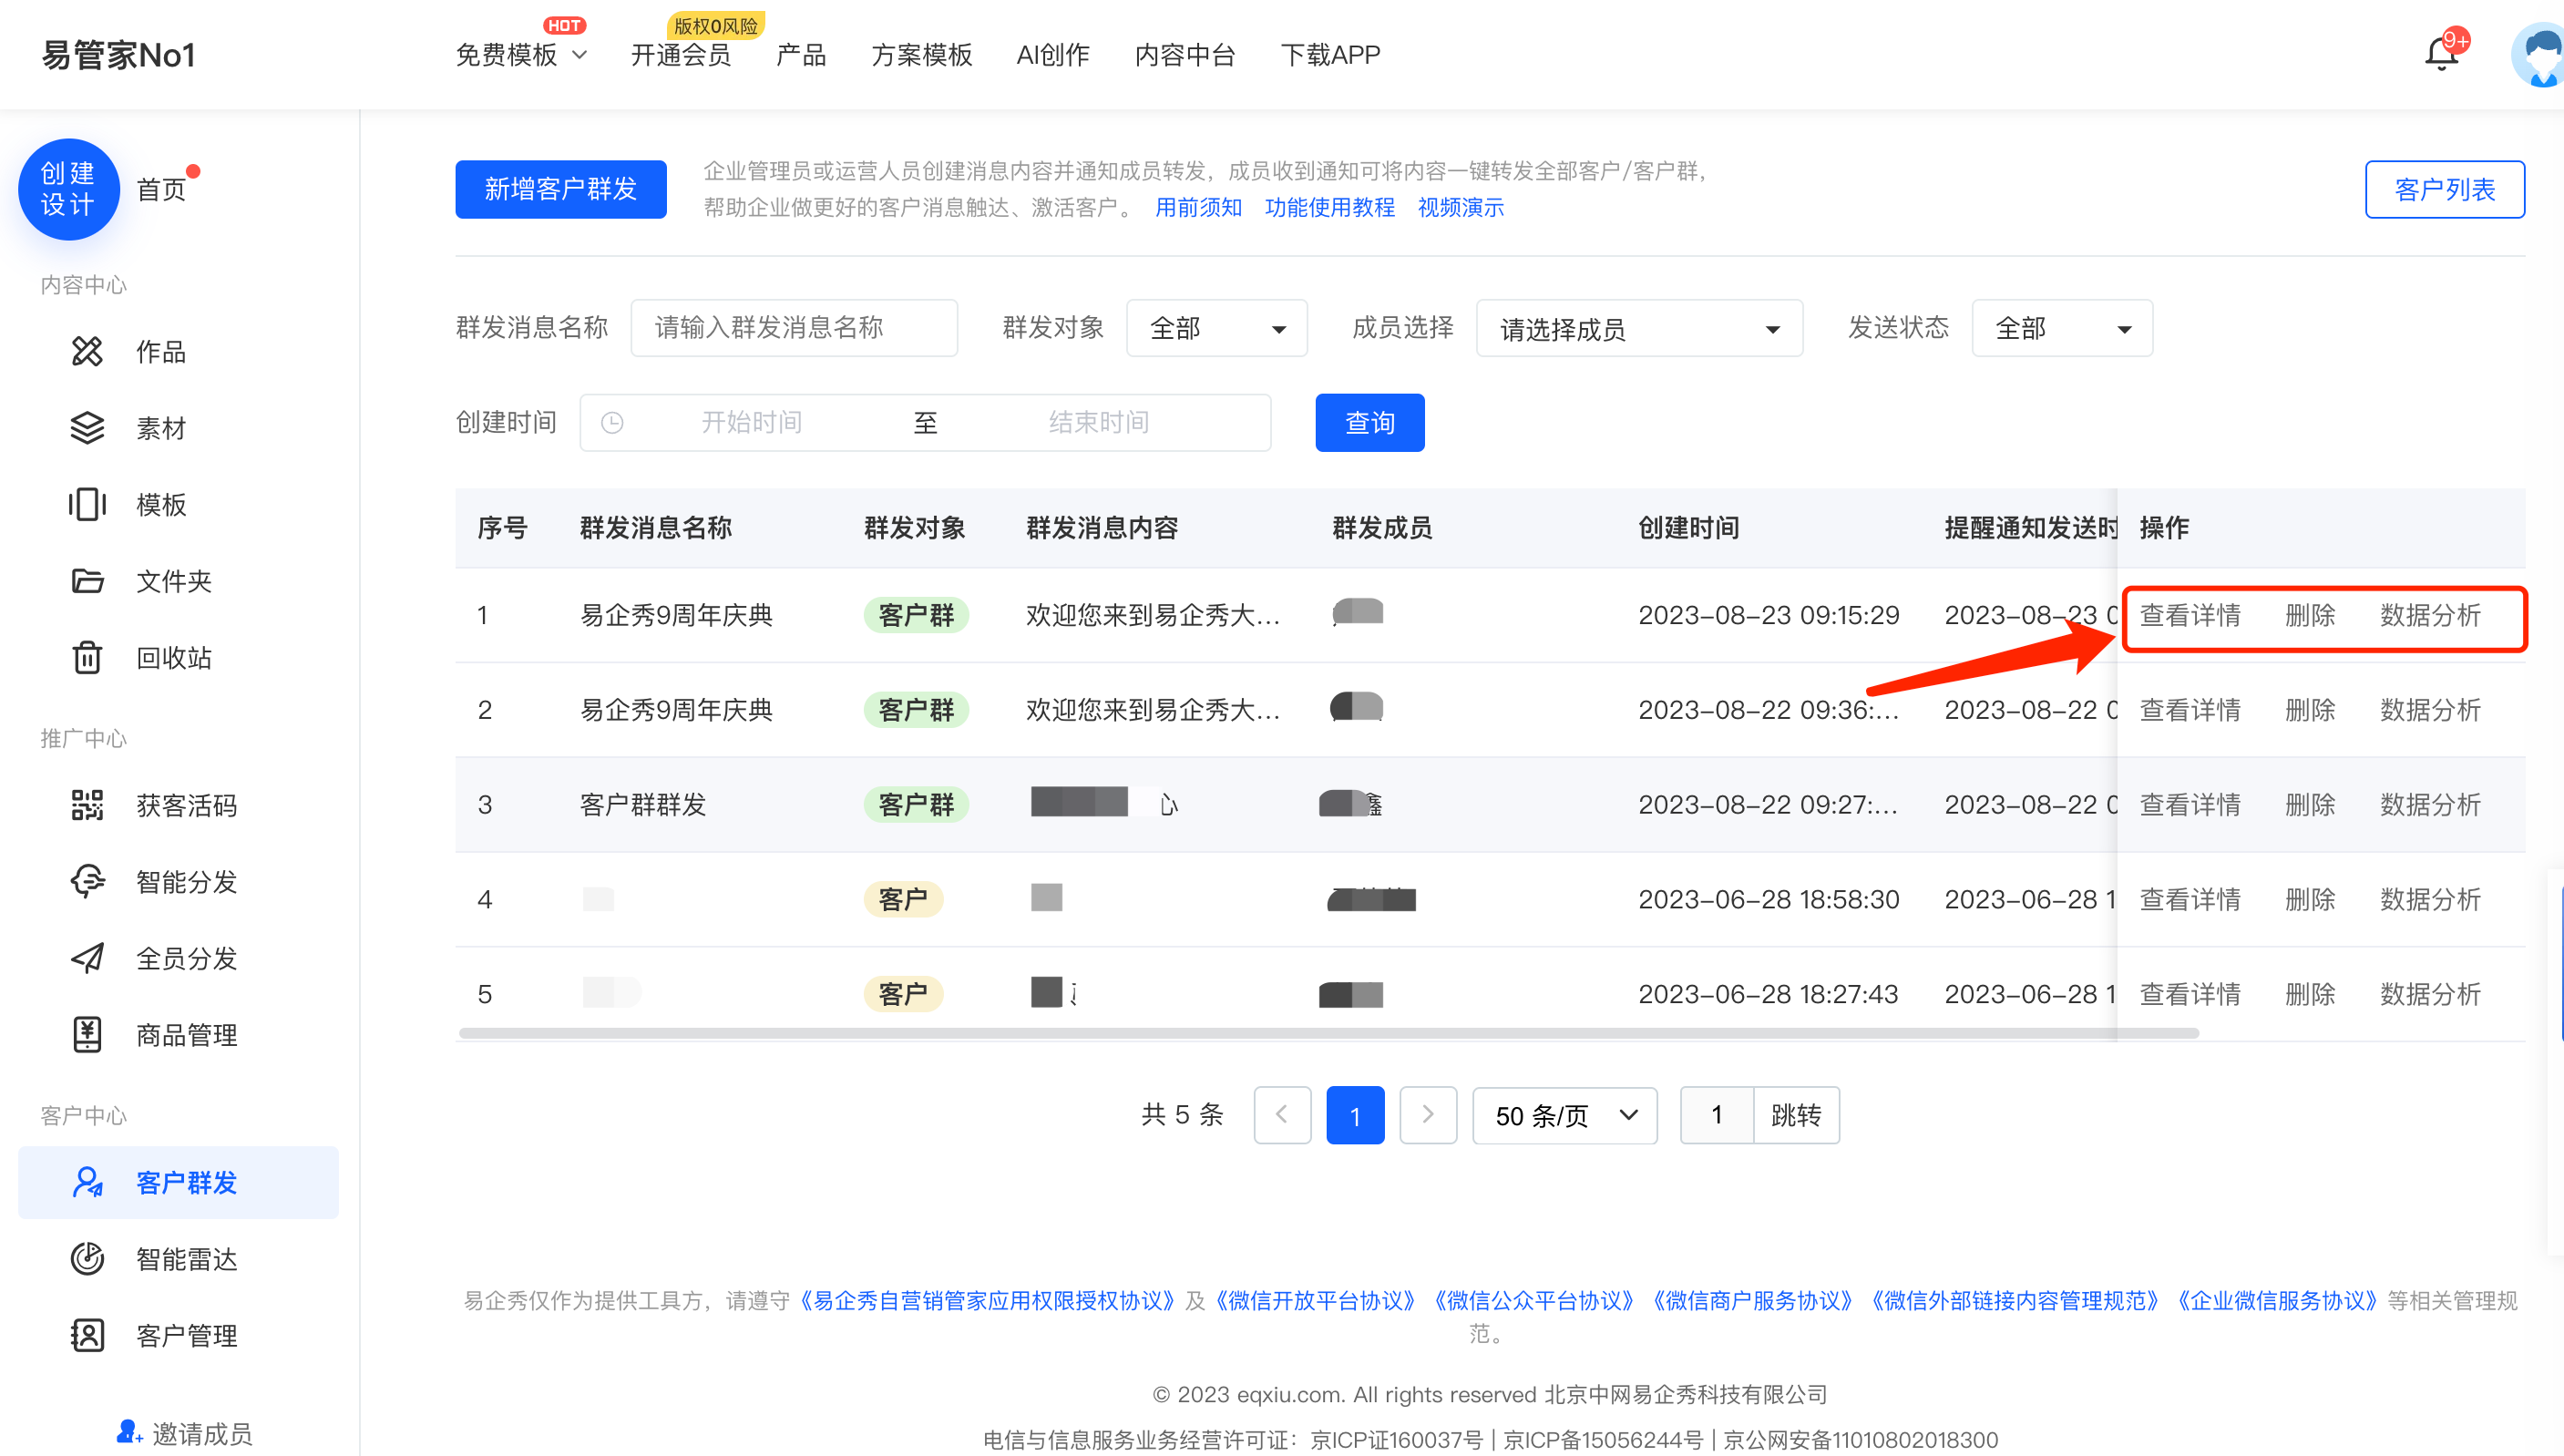
Task: Click the 模板 template icon
Action: [87, 504]
